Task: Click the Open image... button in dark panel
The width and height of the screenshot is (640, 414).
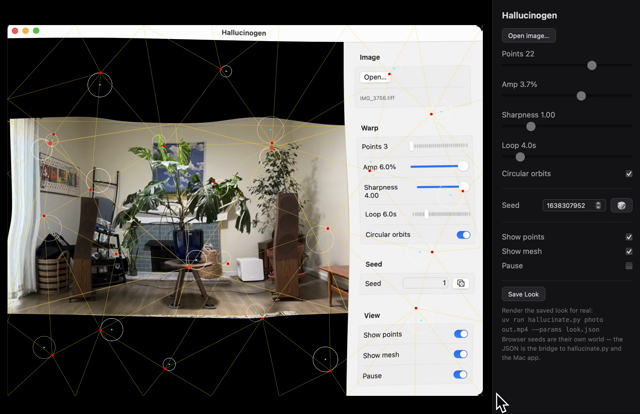Action: coord(529,36)
